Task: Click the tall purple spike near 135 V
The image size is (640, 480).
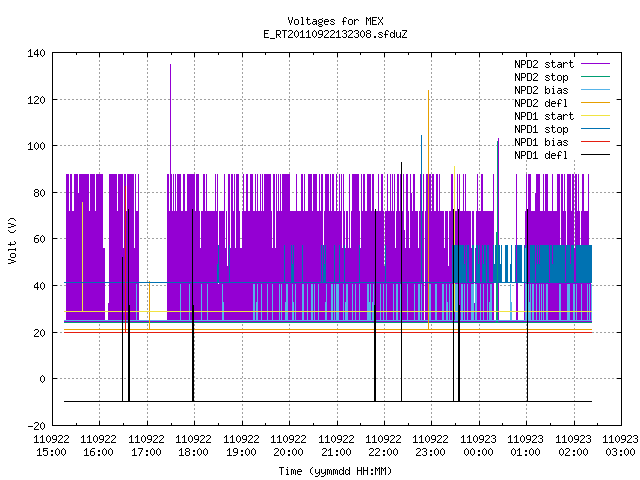Action: coord(171,118)
